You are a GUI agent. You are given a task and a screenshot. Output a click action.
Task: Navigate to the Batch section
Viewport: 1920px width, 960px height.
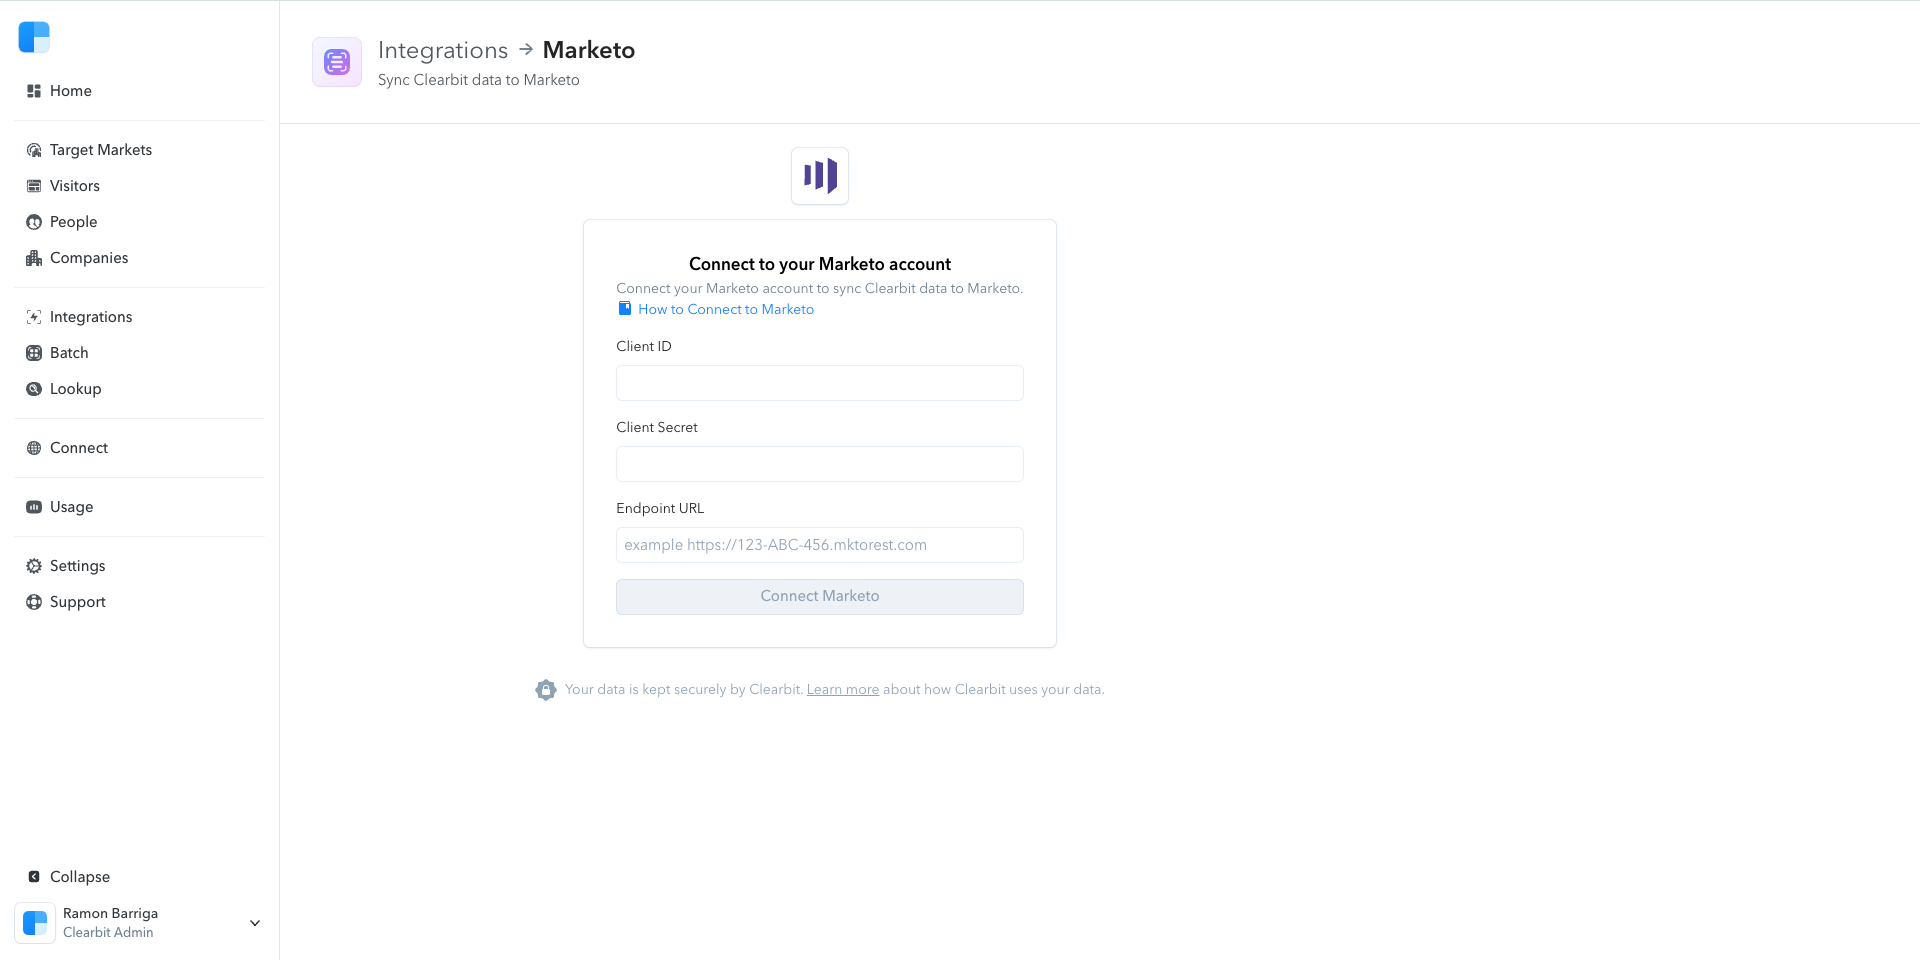69,353
